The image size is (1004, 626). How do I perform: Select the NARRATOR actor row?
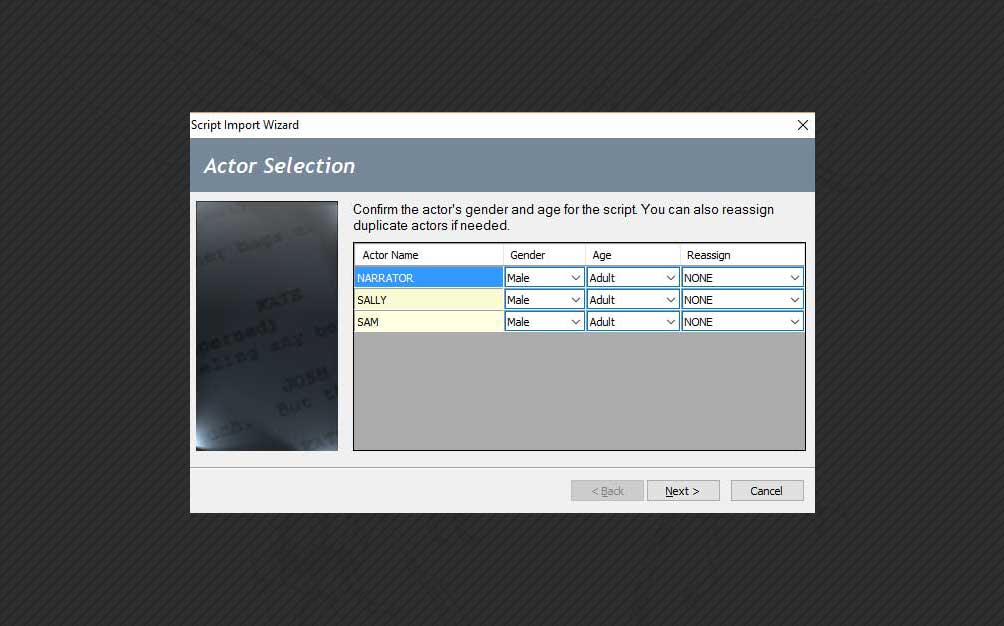428,277
